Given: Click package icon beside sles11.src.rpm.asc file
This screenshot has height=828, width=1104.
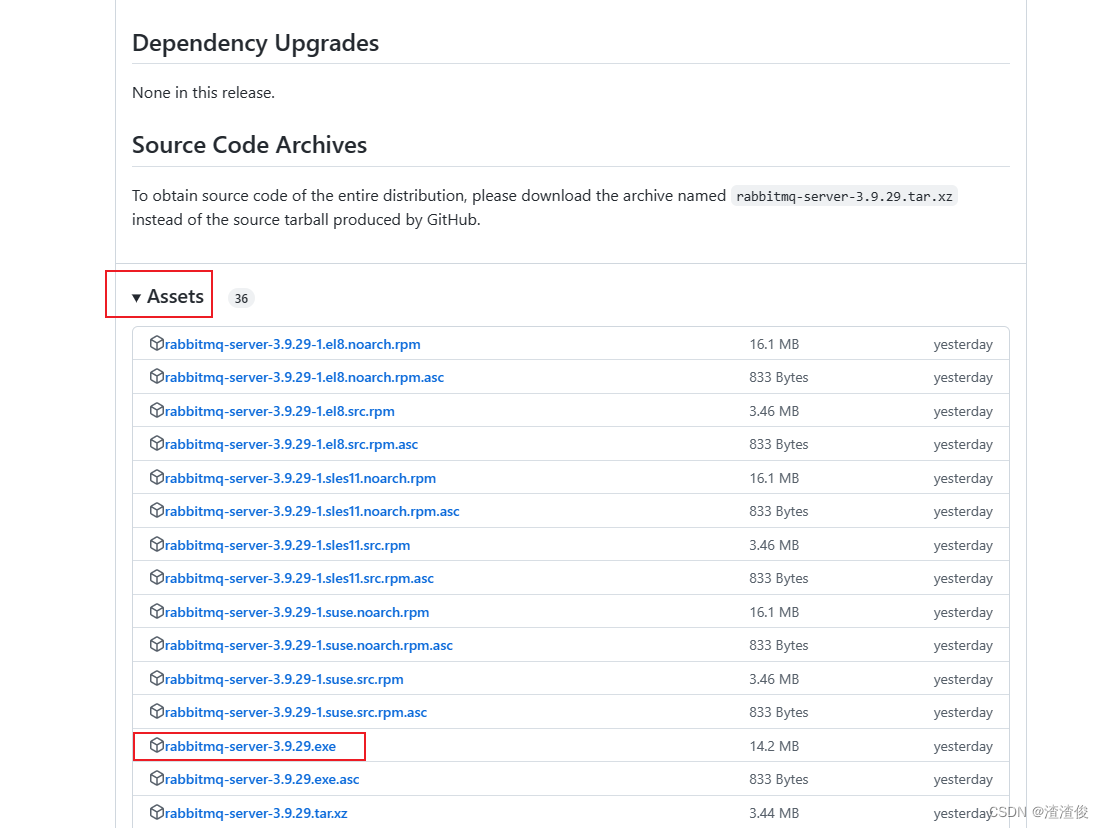Looking at the screenshot, I should (x=156, y=577).
